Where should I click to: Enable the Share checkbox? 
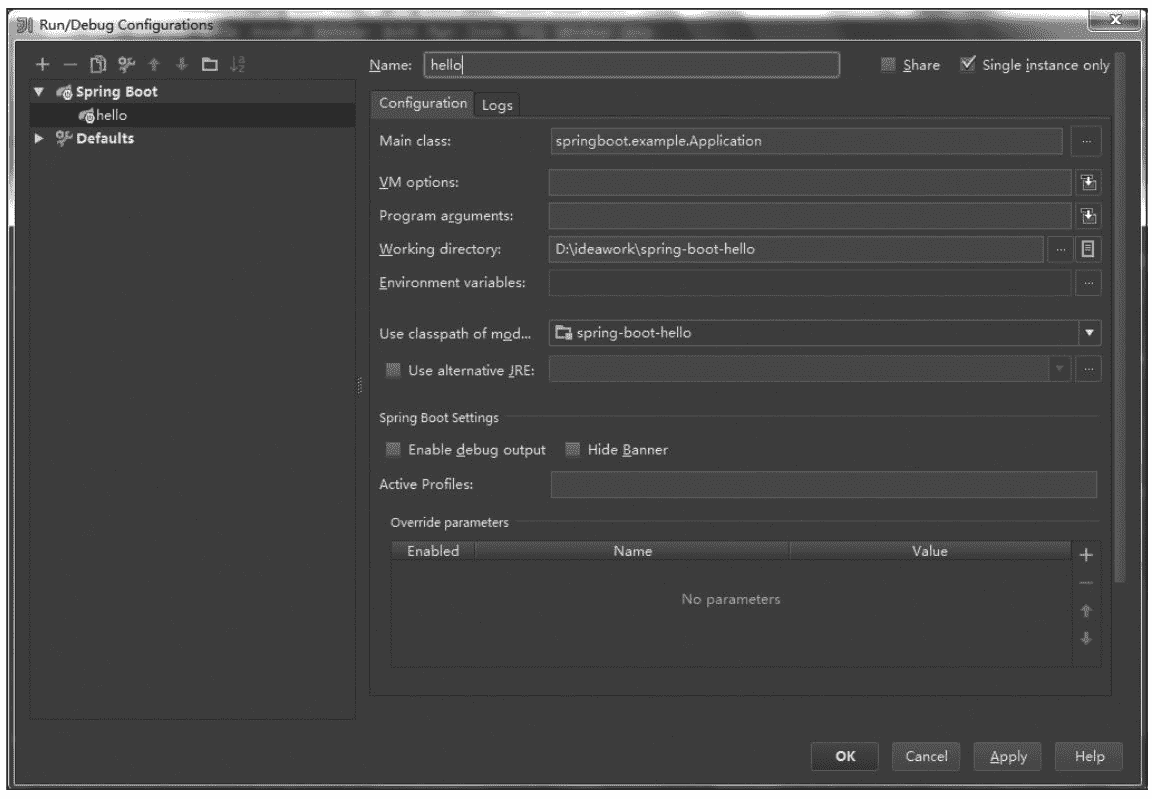point(887,65)
